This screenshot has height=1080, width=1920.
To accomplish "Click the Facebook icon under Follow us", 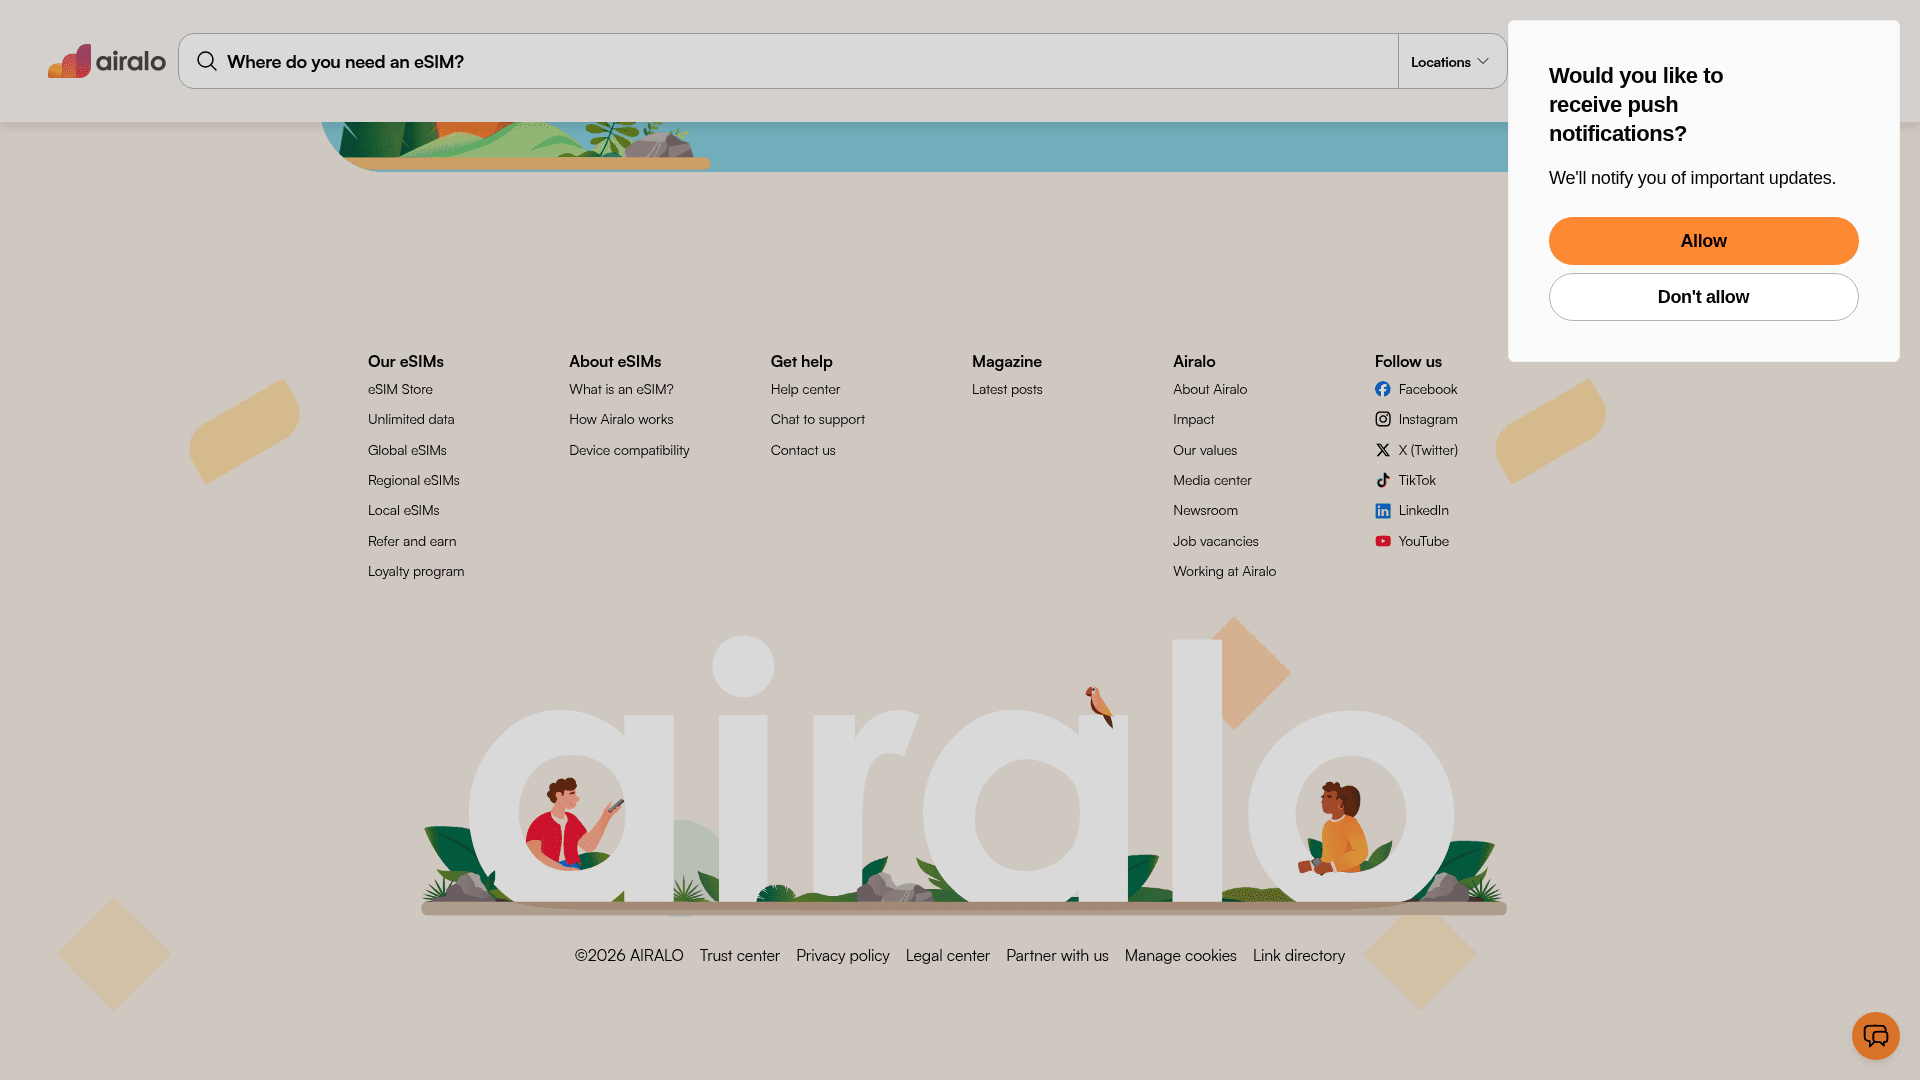I will [1383, 389].
